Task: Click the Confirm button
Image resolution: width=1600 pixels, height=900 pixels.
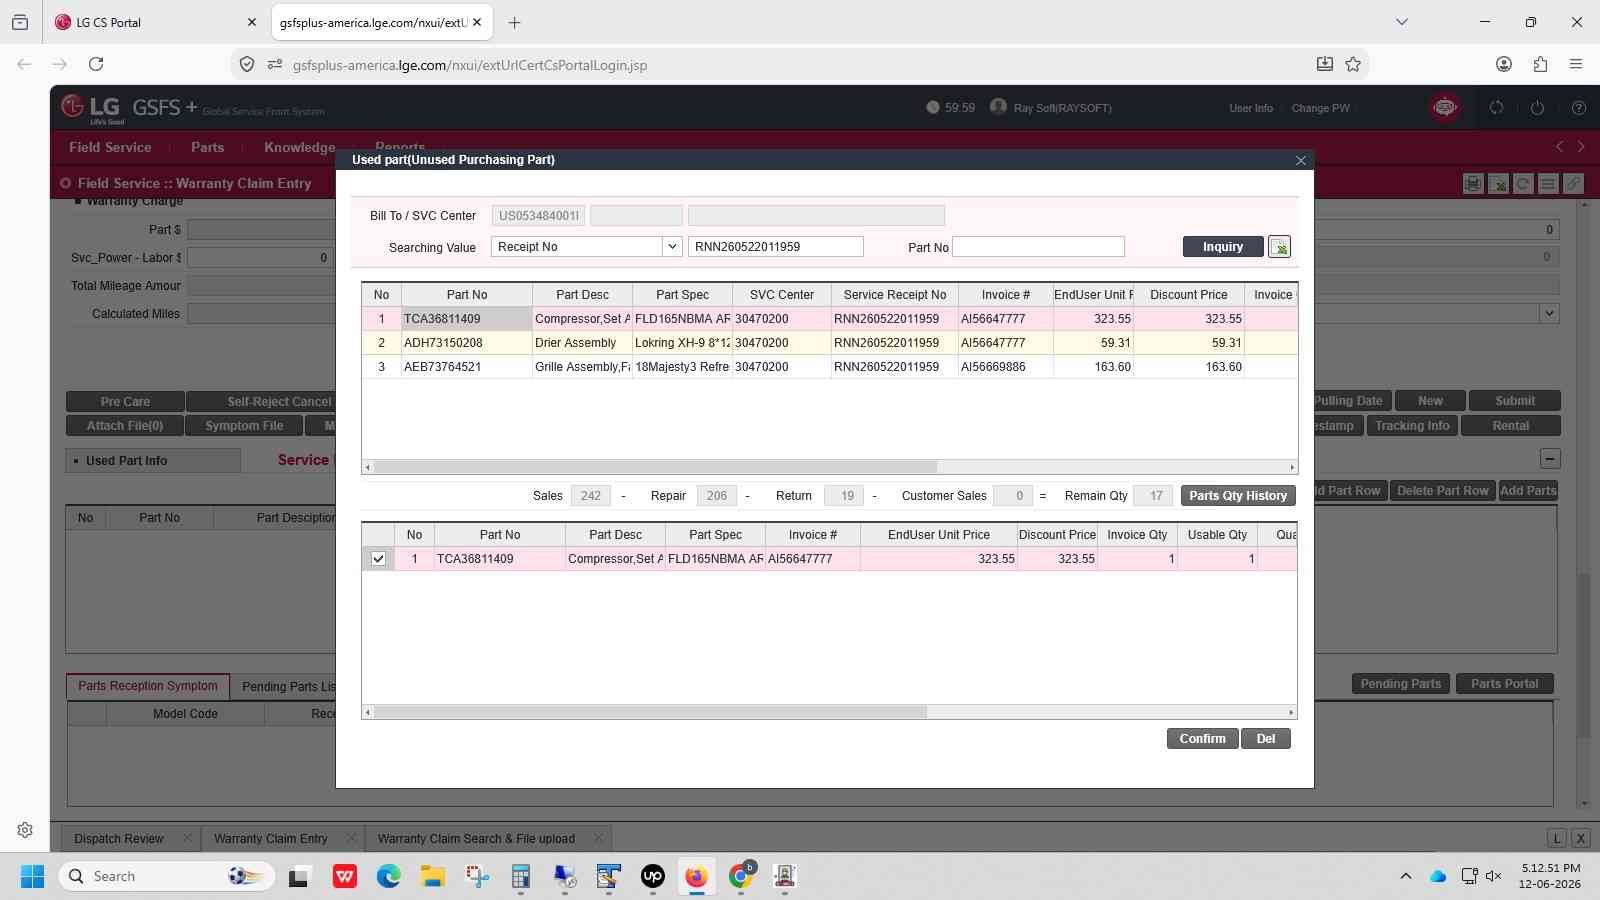Action: 1202,738
